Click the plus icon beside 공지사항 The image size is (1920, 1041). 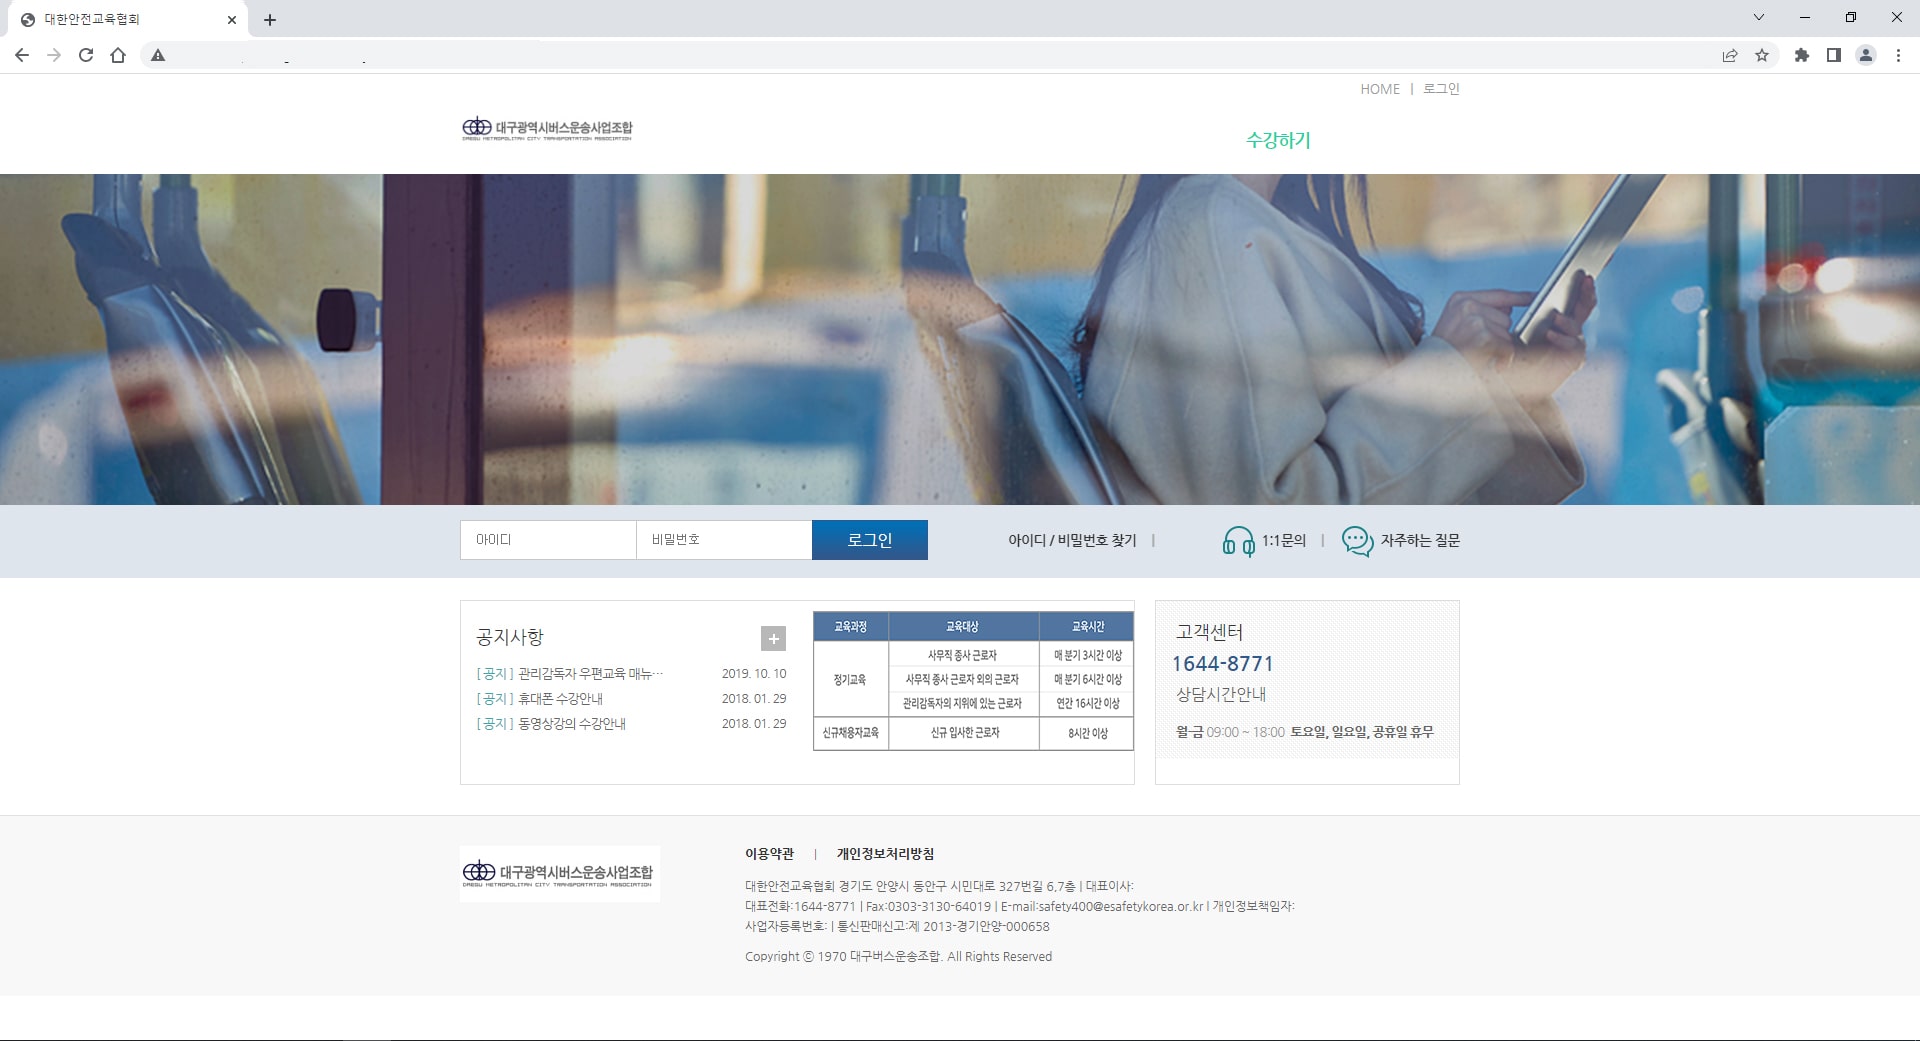click(773, 638)
